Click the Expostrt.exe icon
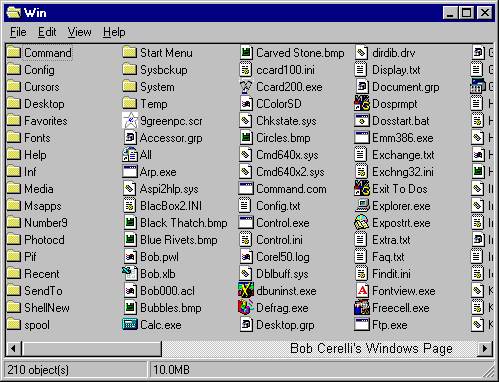The height and width of the screenshot is (382, 499). pos(362,222)
